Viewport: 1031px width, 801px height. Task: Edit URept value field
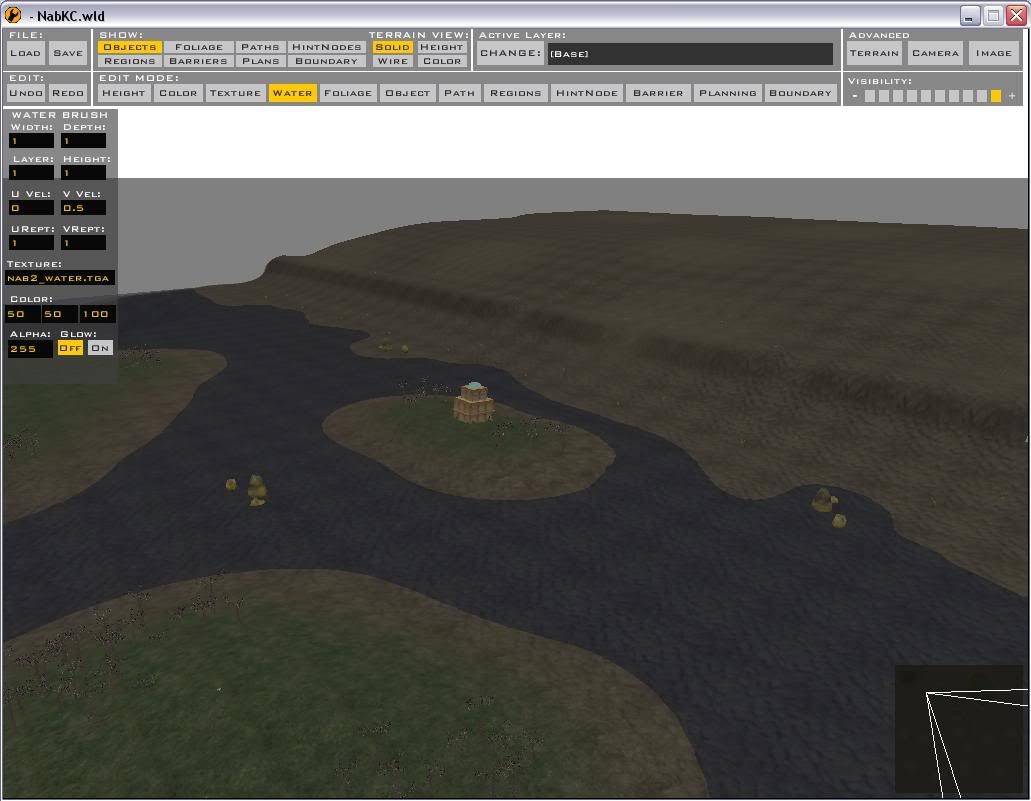tap(31, 243)
